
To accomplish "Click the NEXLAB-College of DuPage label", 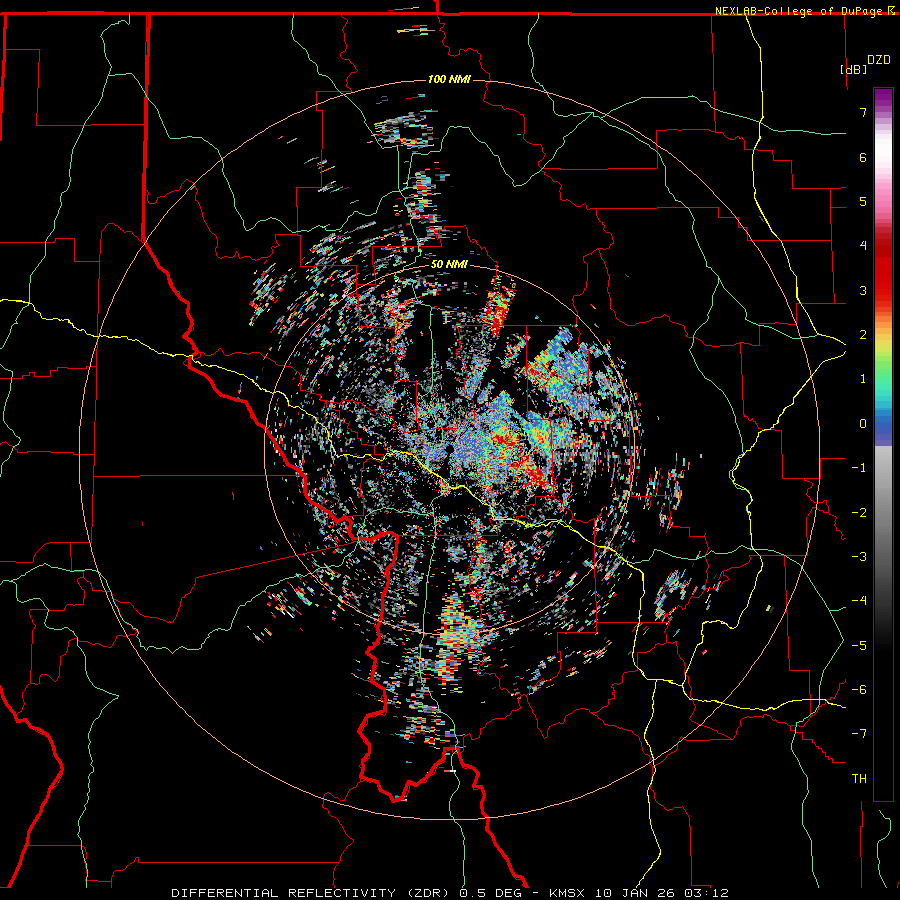I will pyautogui.click(x=799, y=11).
